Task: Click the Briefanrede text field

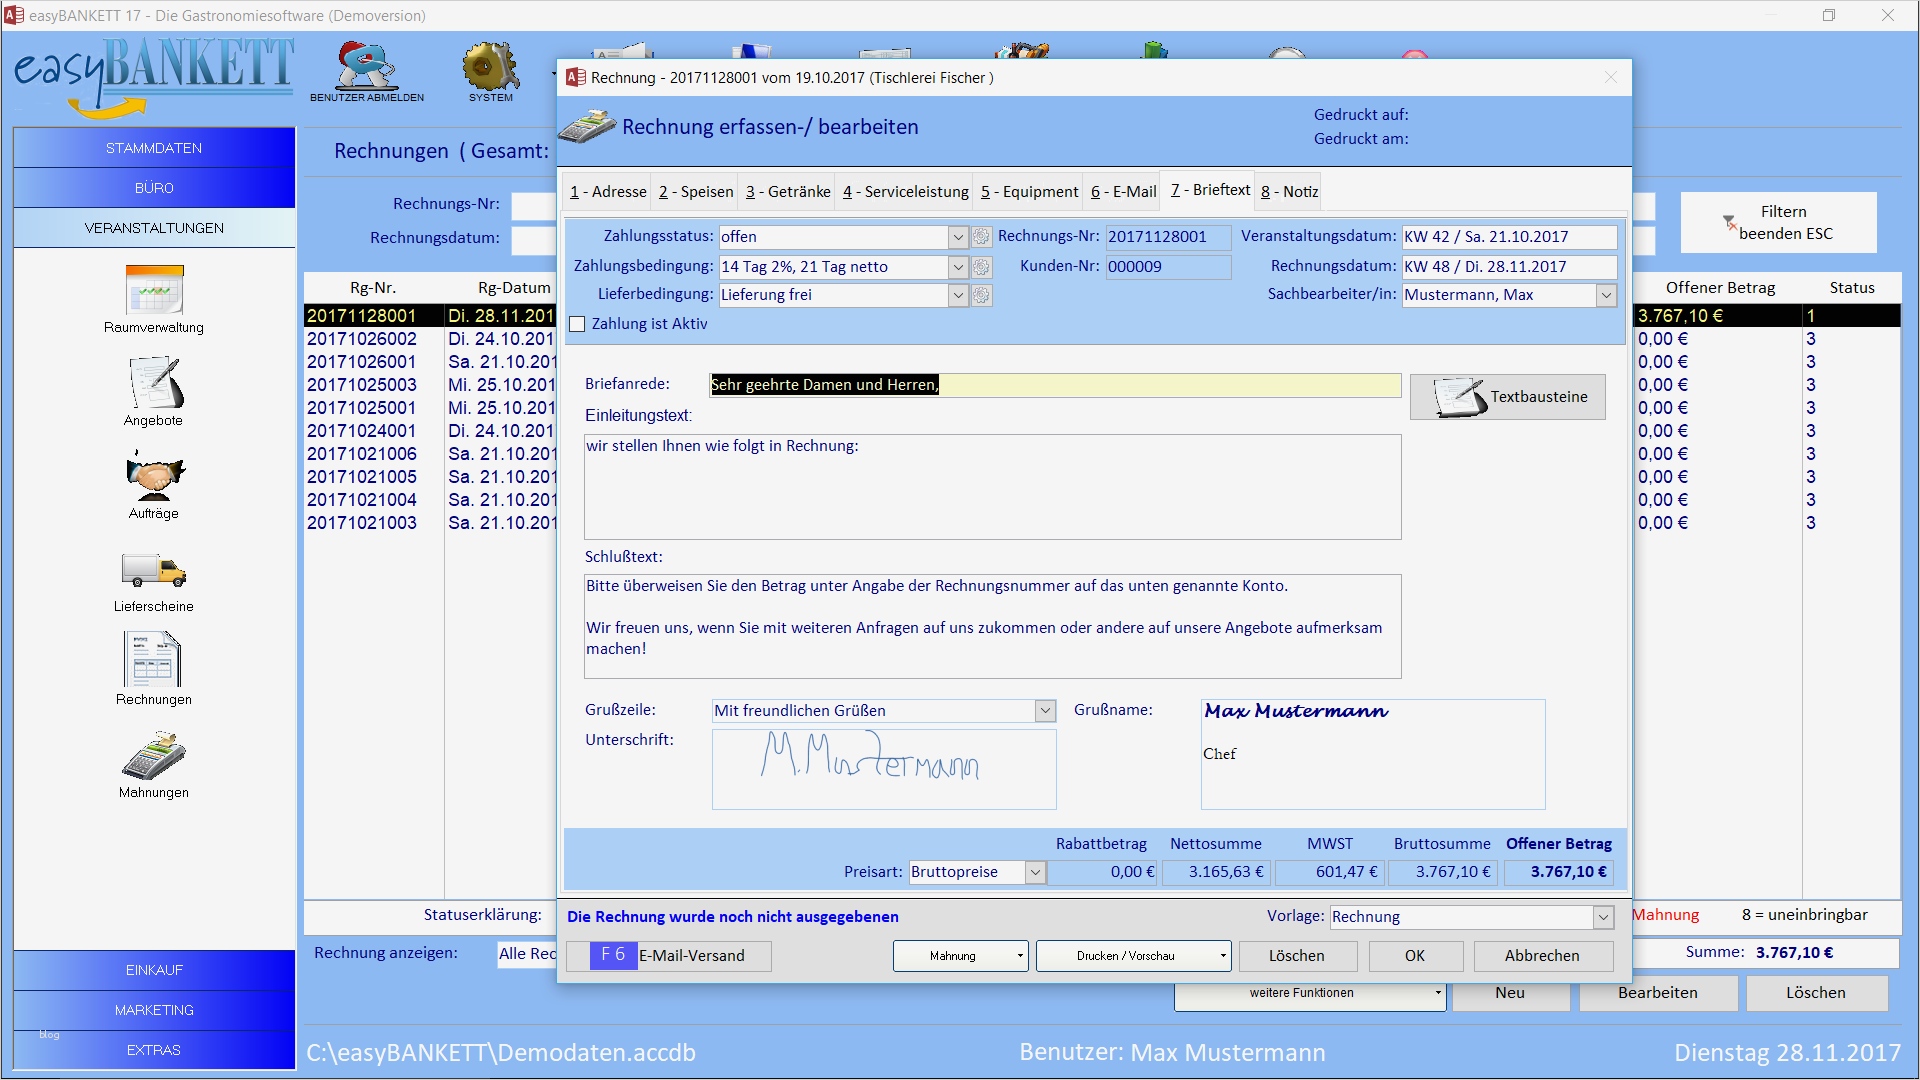Action: [1055, 385]
